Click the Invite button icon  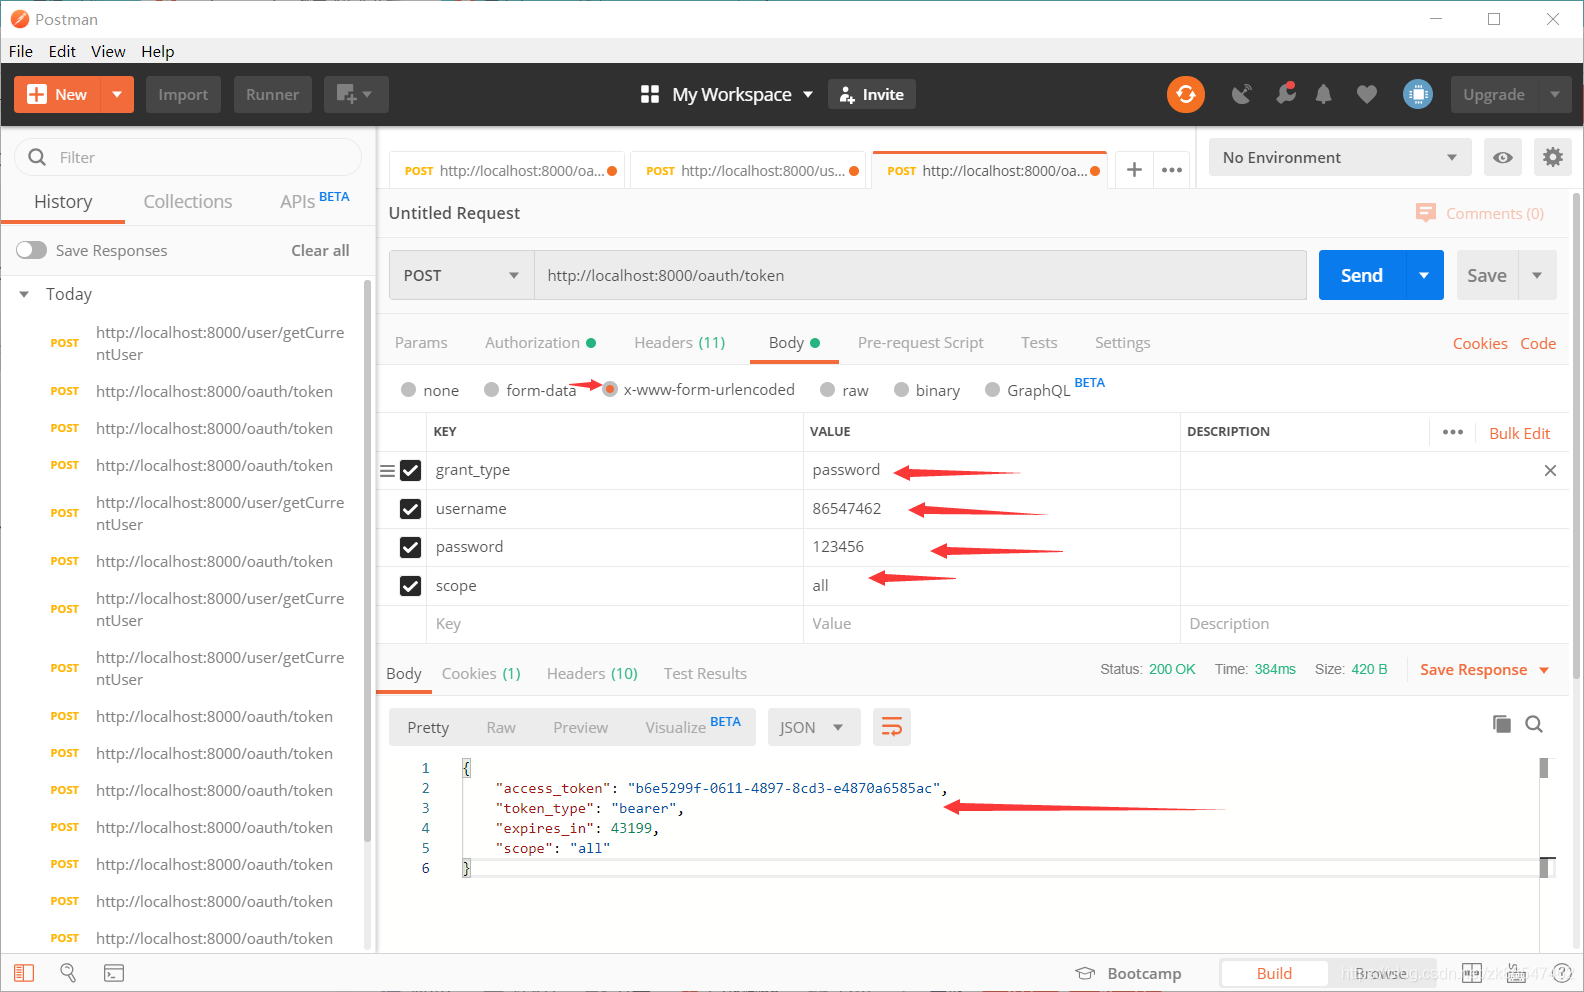pyautogui.click(x=847, y=94)
